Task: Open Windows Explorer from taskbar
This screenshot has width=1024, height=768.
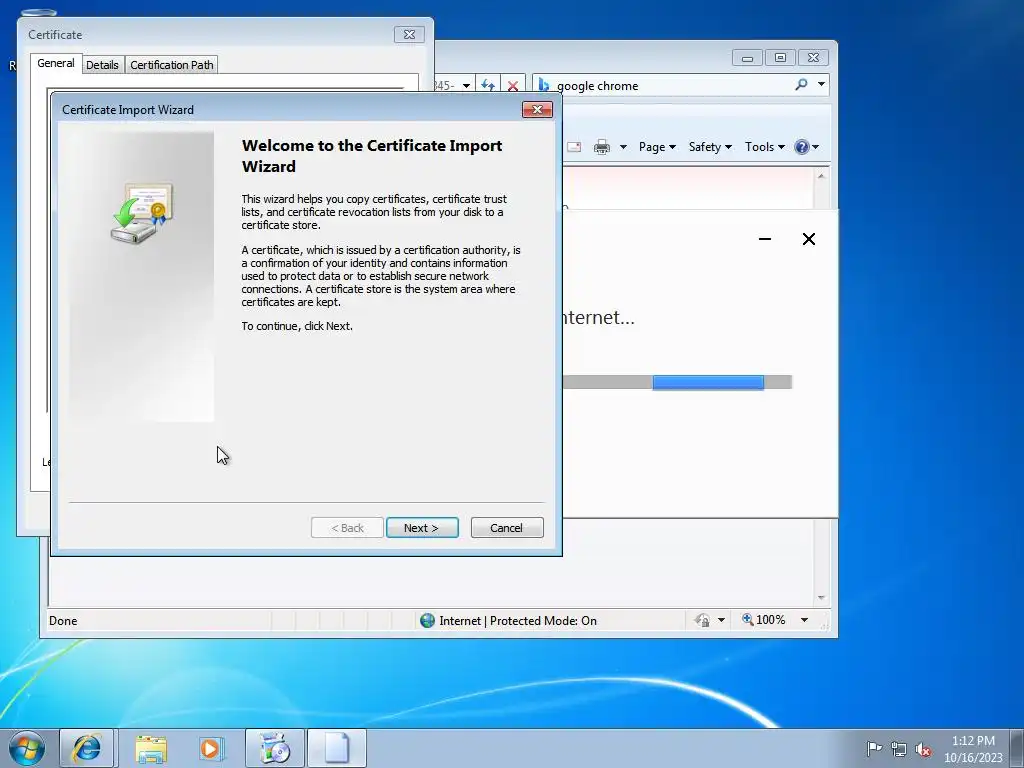Action: click(x=152, y=748)
